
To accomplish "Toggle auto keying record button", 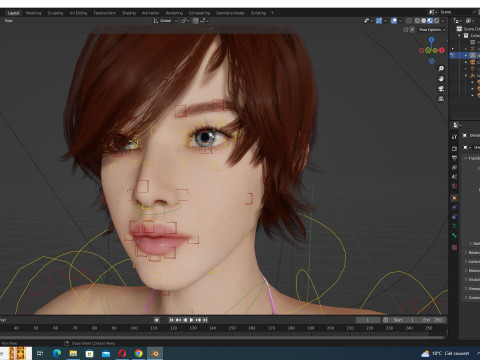I will tap(156, 320).
